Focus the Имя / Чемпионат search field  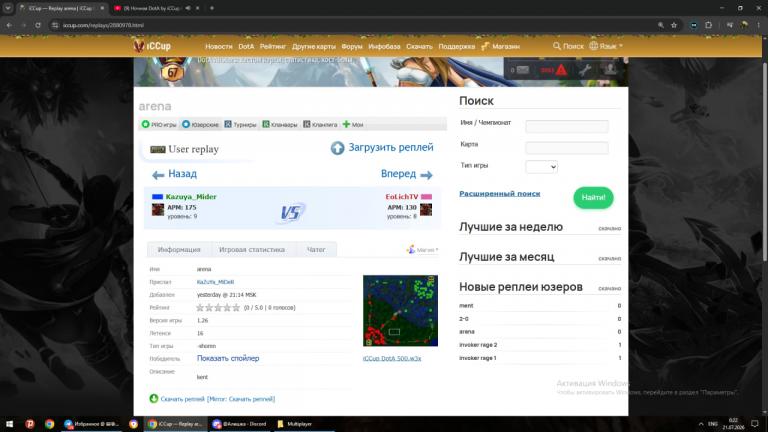point(567,126)
